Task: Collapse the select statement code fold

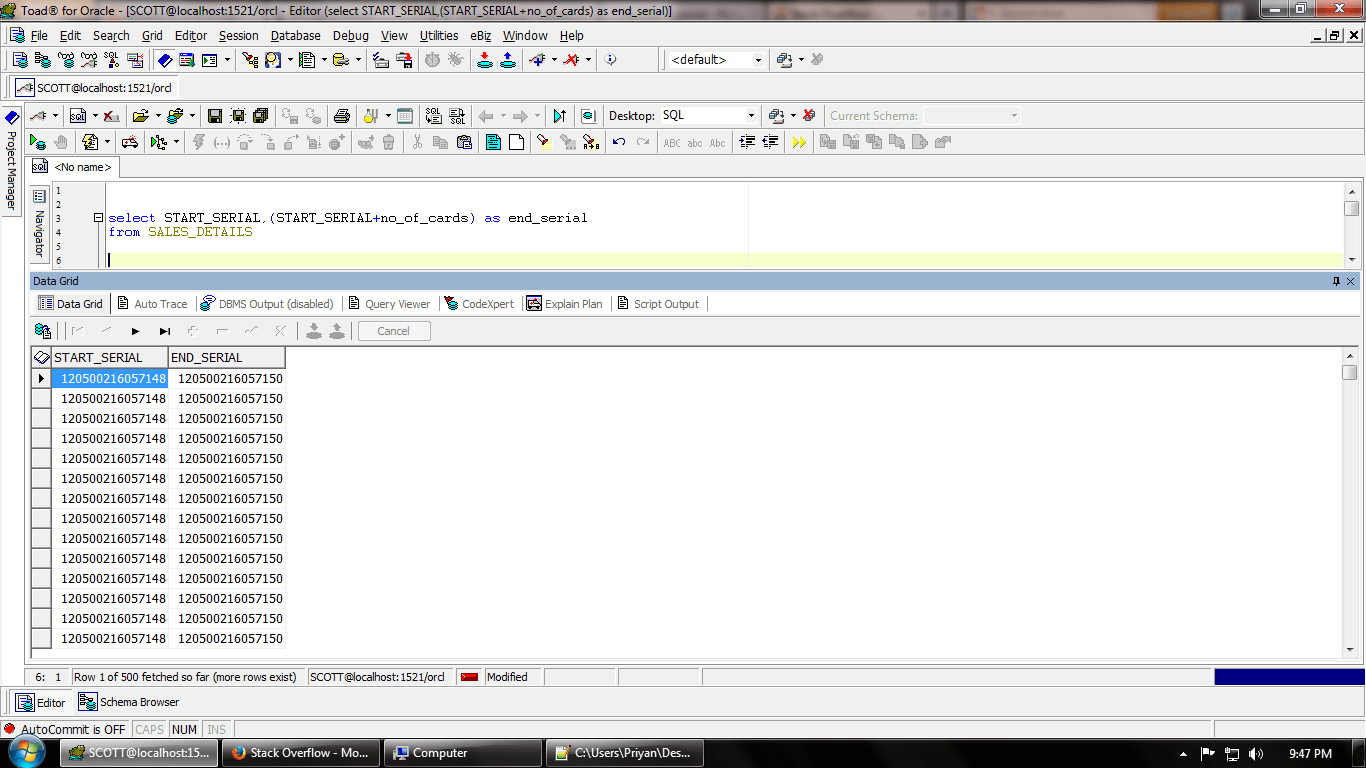Action: [x=98, y=218]
